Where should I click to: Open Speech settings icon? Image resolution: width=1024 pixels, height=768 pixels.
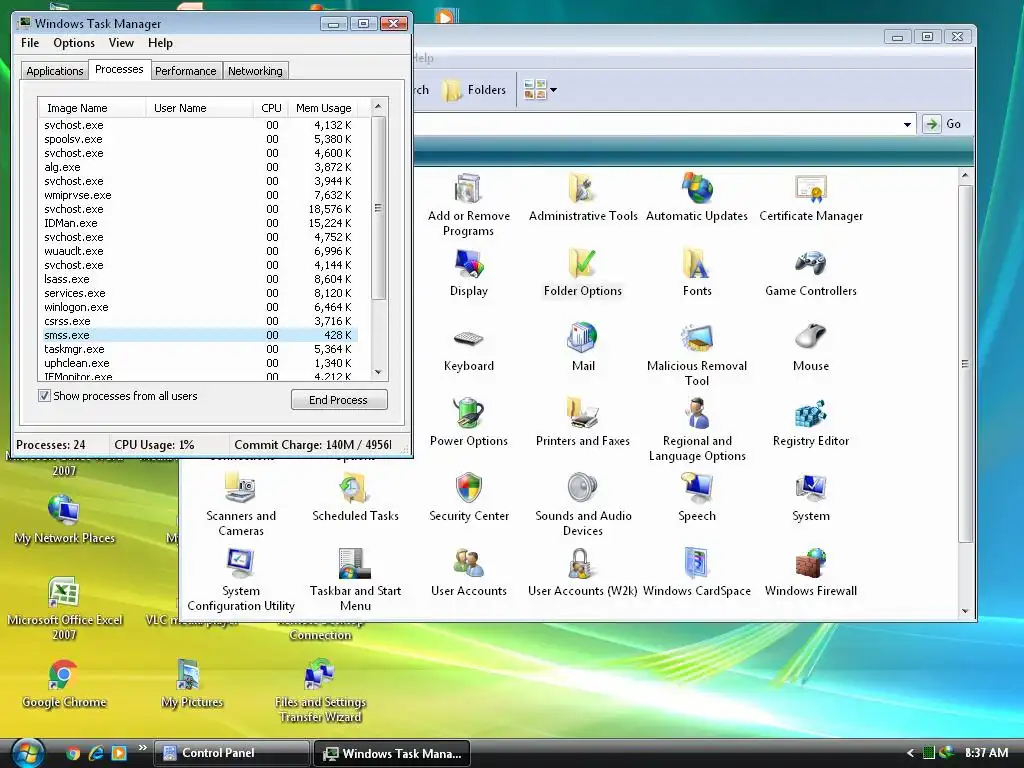[x=697, y=498]
